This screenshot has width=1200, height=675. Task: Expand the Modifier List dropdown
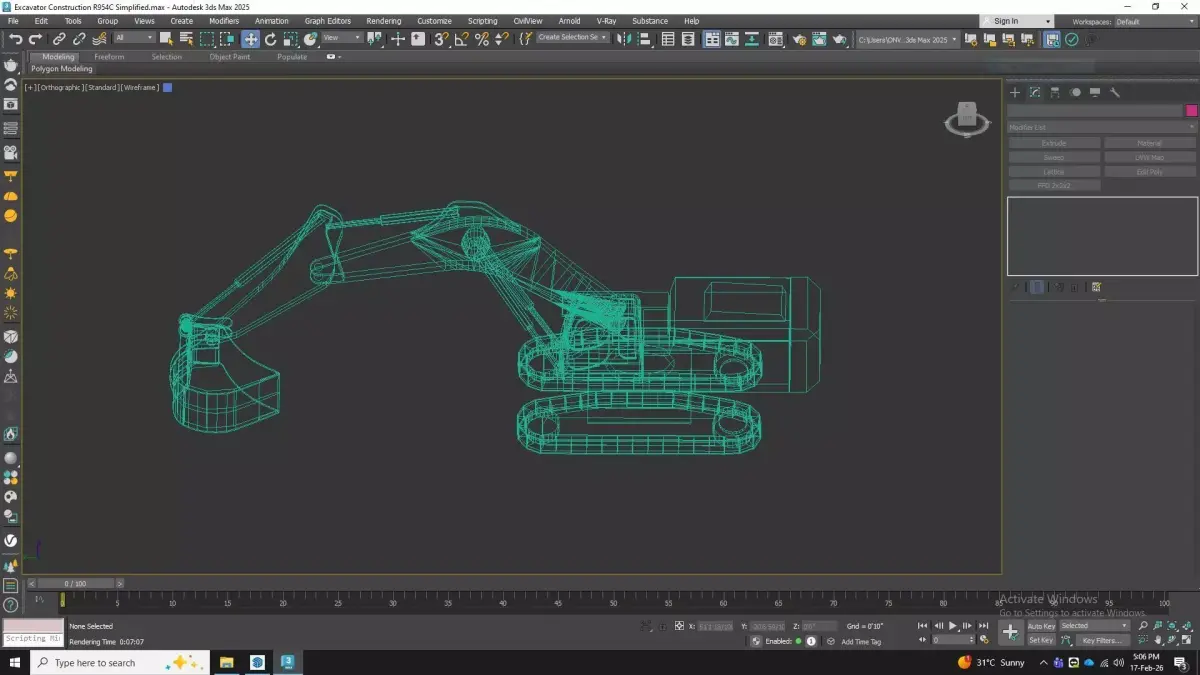(x=1101, y=127)
